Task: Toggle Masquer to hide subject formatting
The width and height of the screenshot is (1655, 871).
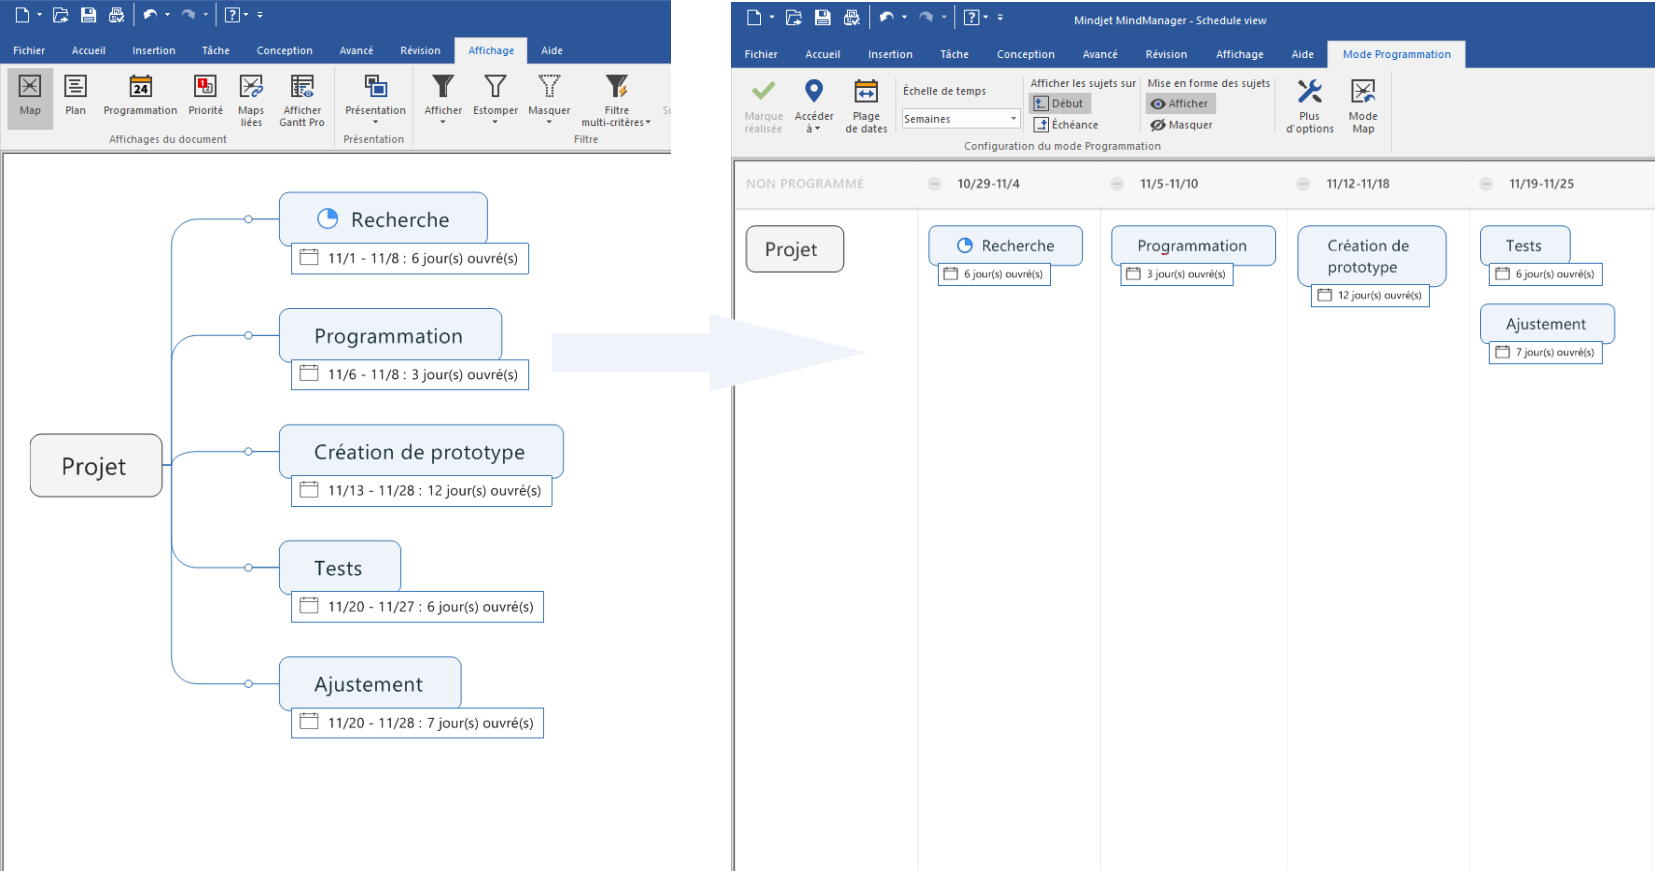Action: point(1181,125)
